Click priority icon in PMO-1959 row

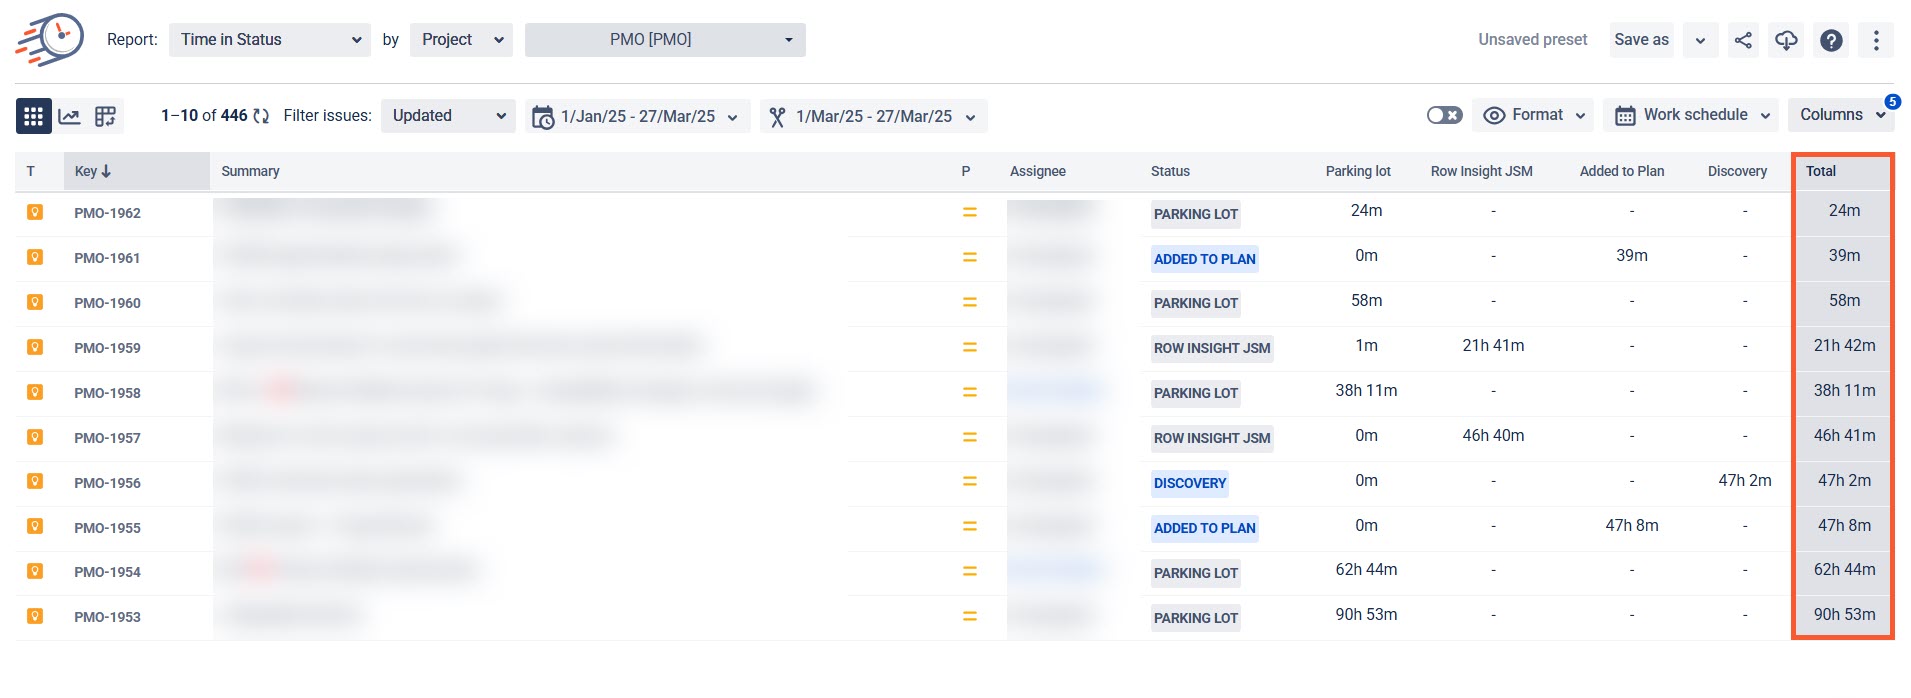(969, 347)
